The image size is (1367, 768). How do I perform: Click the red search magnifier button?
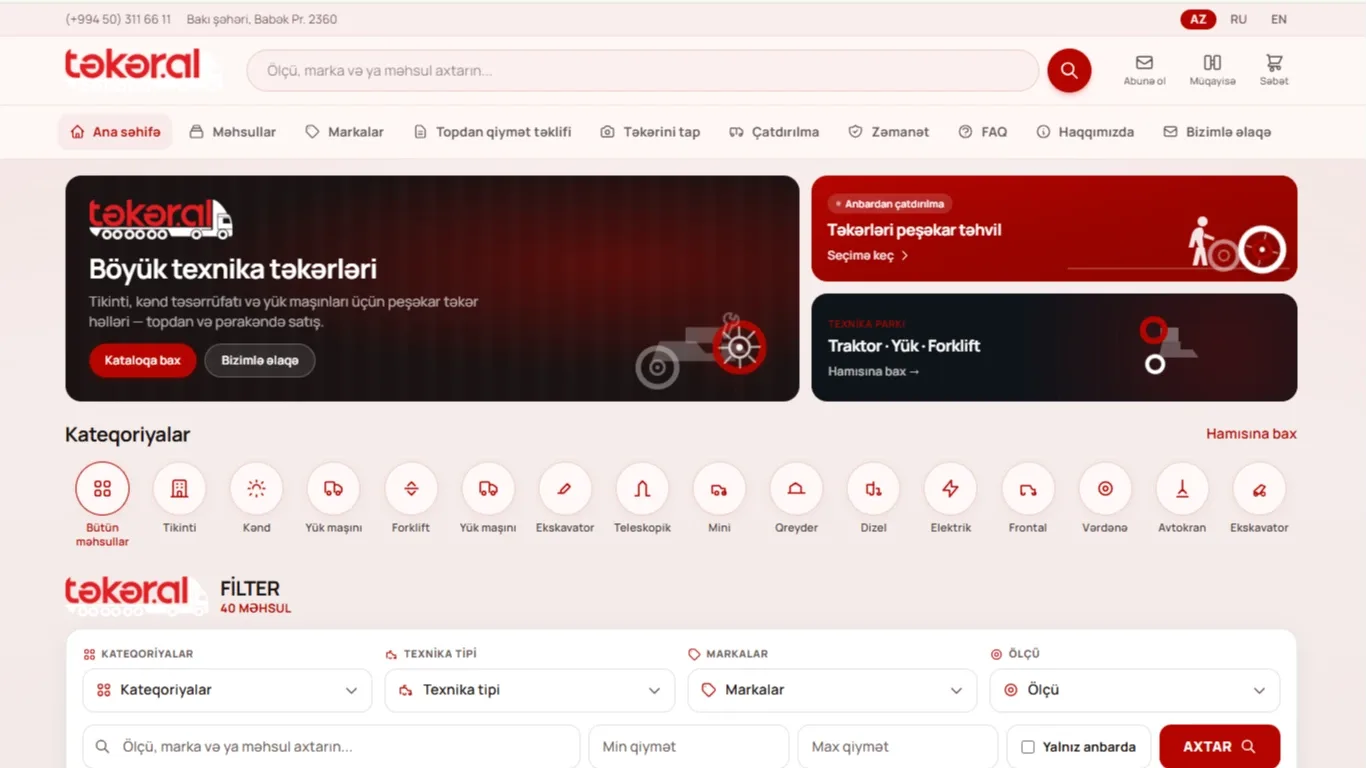pyautogui.click(x=1069, y=71)
